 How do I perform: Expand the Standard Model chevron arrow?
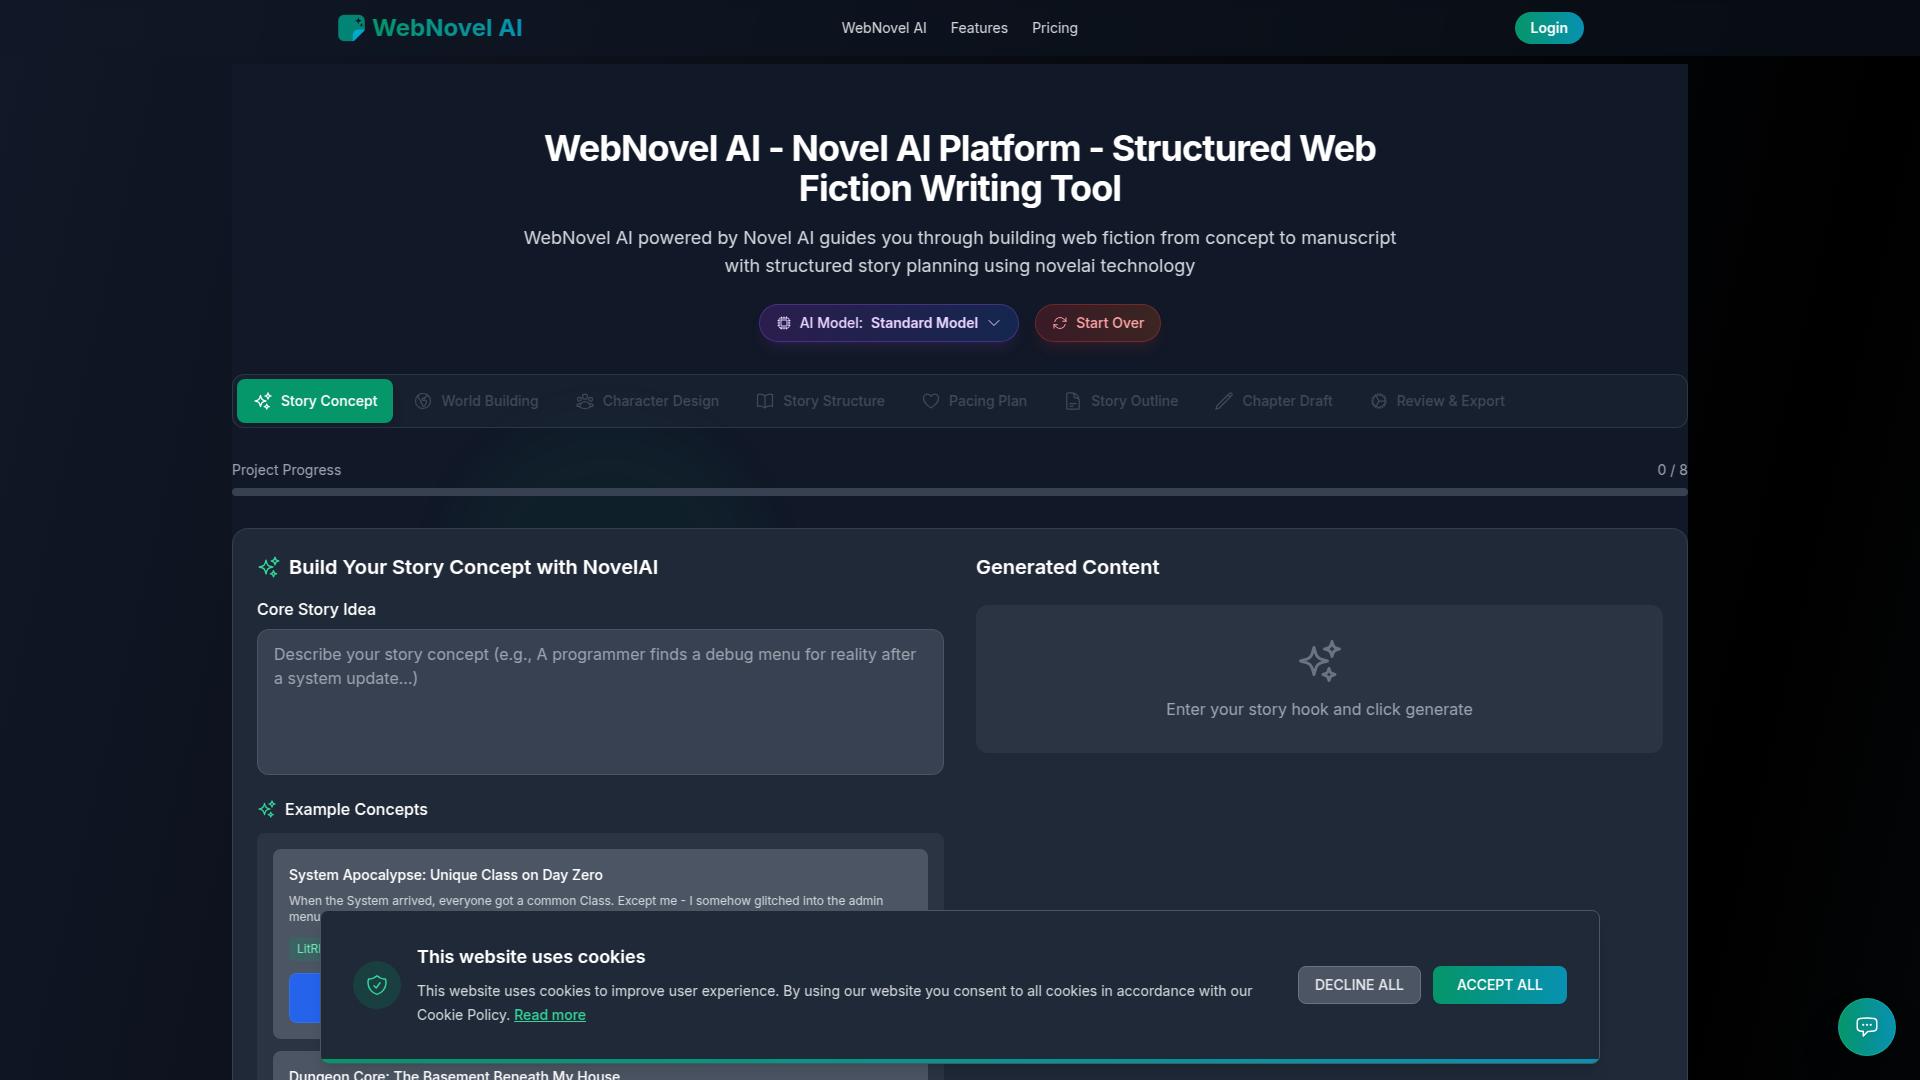[x=994, y=323]
